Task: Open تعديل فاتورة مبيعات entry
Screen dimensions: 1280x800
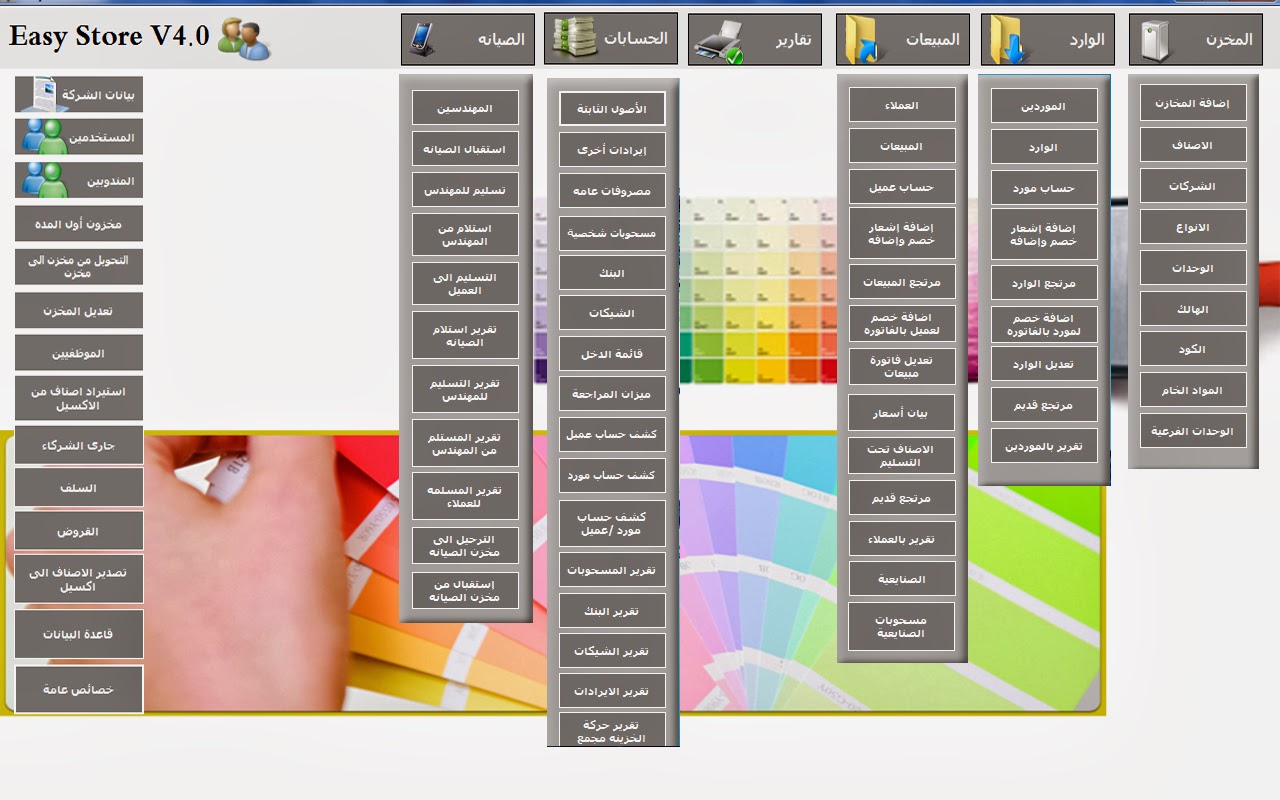Action: [902, 366]
